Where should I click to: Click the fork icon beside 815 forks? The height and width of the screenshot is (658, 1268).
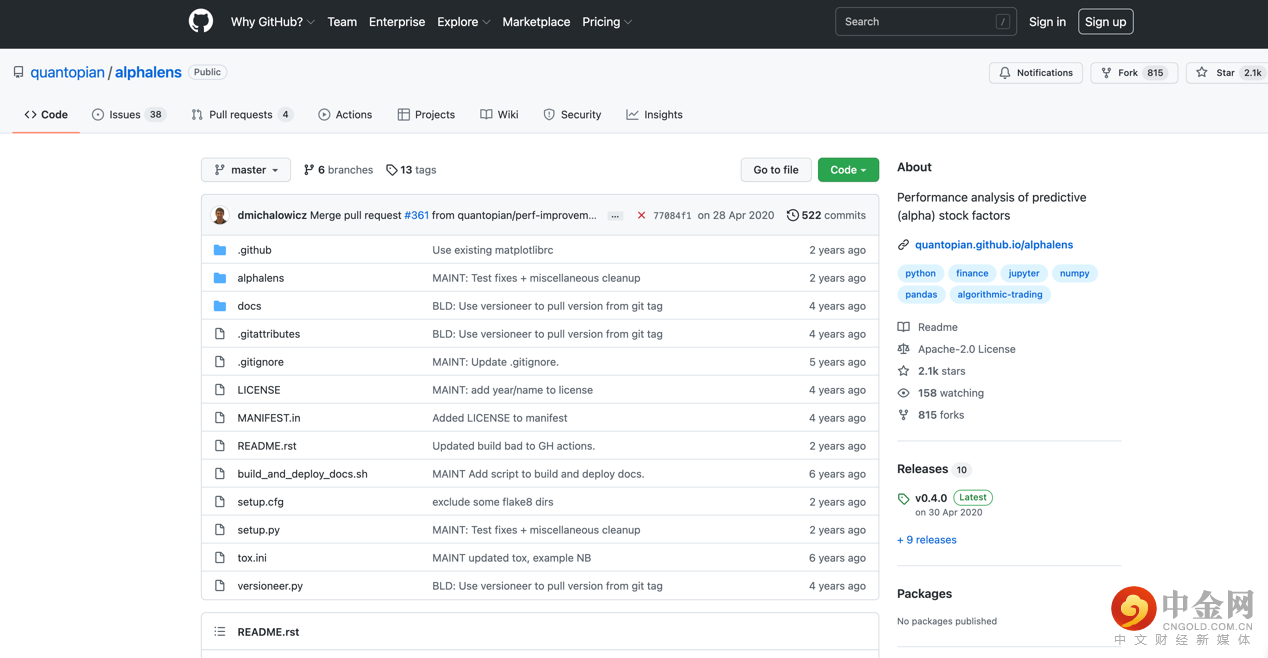point(903,415)
